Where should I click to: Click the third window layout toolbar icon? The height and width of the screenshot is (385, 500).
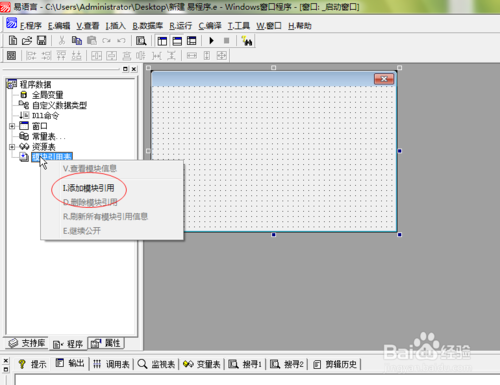pos(192,41)
